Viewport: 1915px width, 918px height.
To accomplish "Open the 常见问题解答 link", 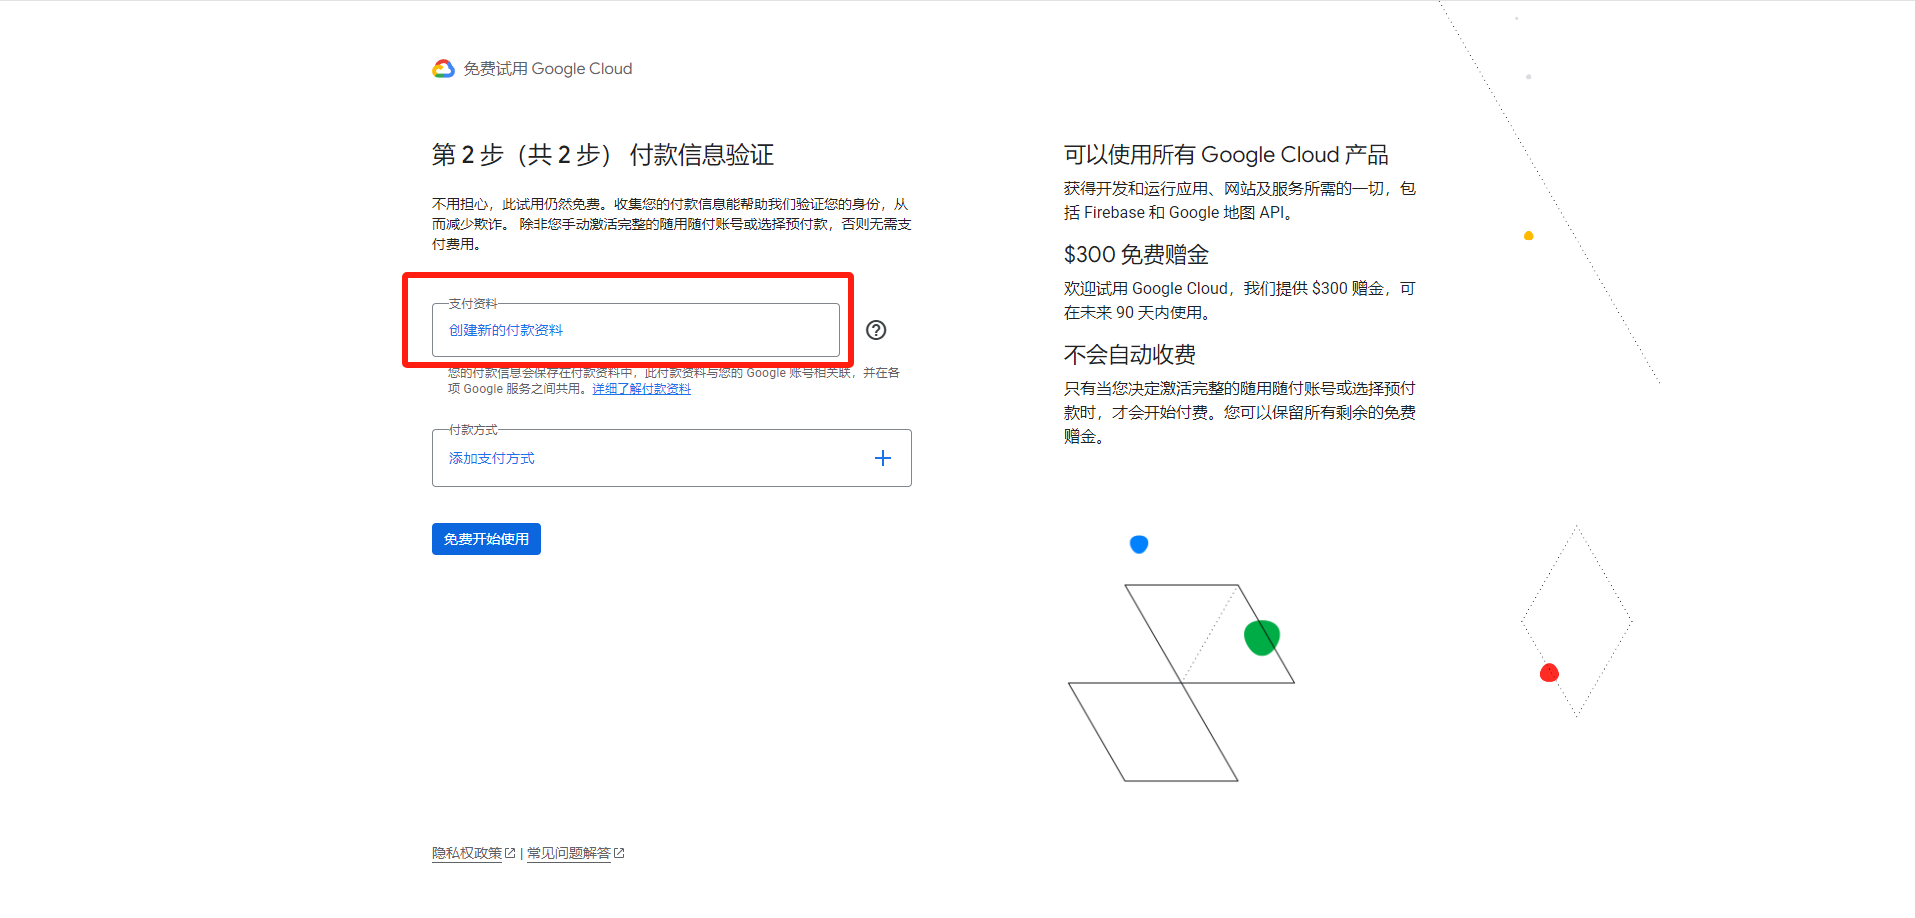I will [569, 853].
